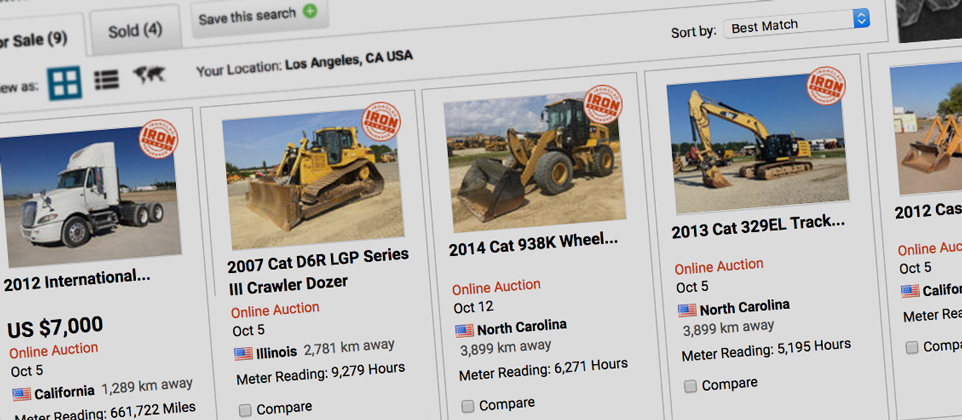Screen dimensions: 962x420
Task: Check Compare for Cat D6R Crawler Dozer
Action: pos(245,410)
